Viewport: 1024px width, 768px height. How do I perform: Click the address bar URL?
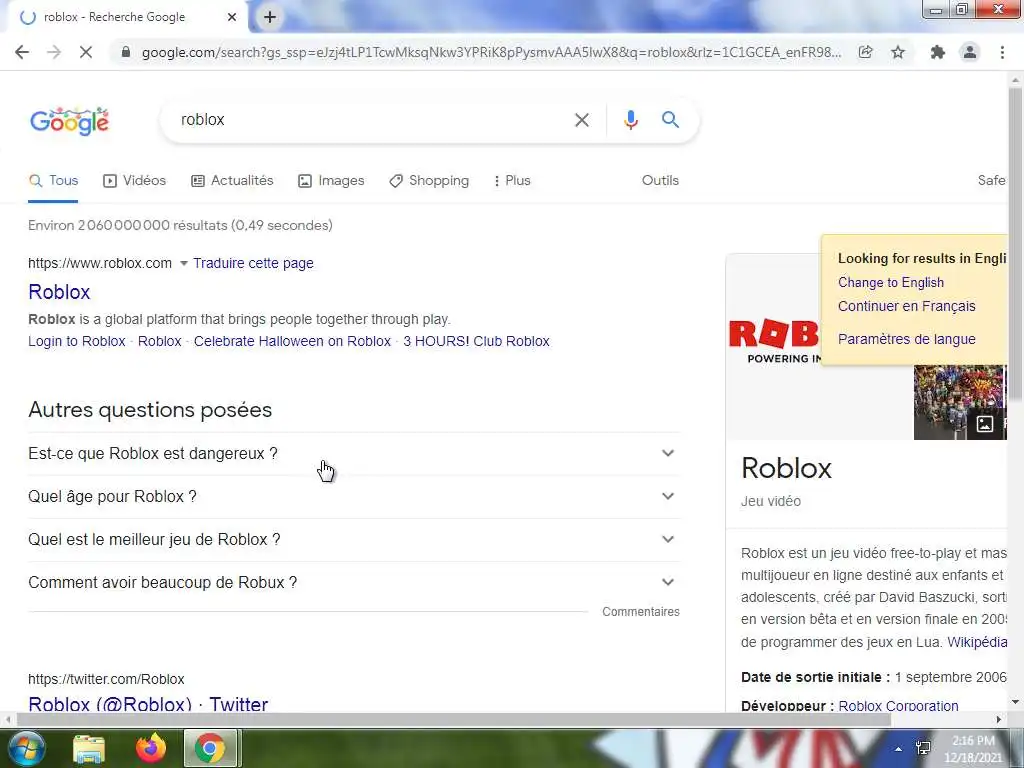[491, 52]
